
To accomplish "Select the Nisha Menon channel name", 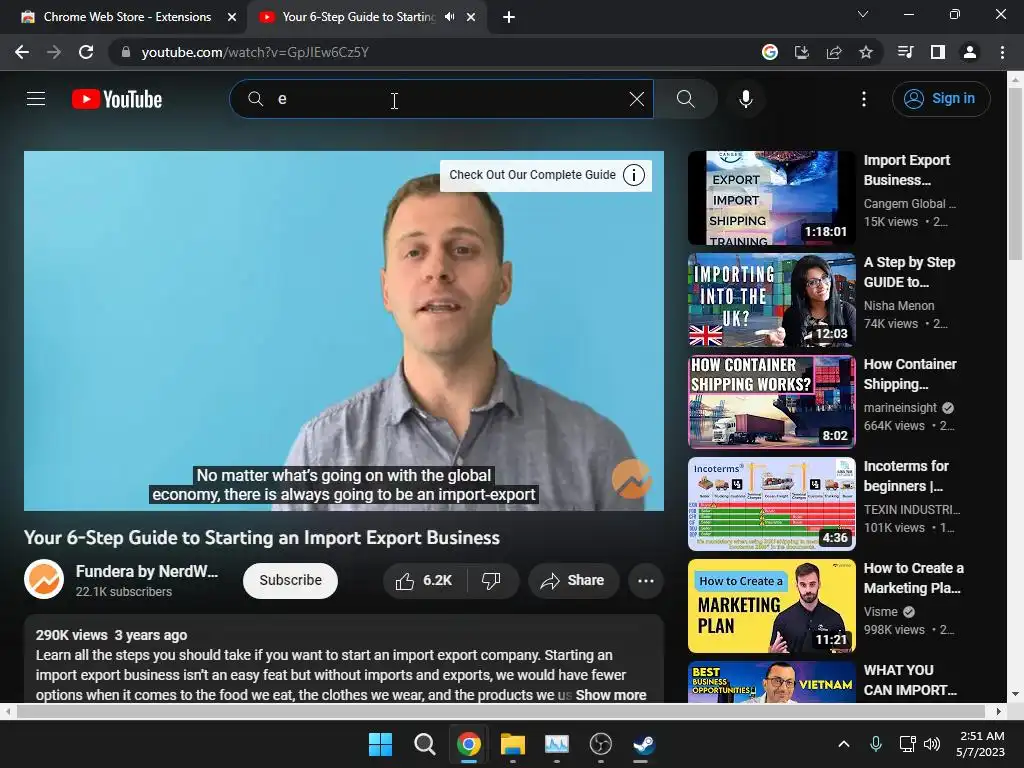I will point(899,306).
